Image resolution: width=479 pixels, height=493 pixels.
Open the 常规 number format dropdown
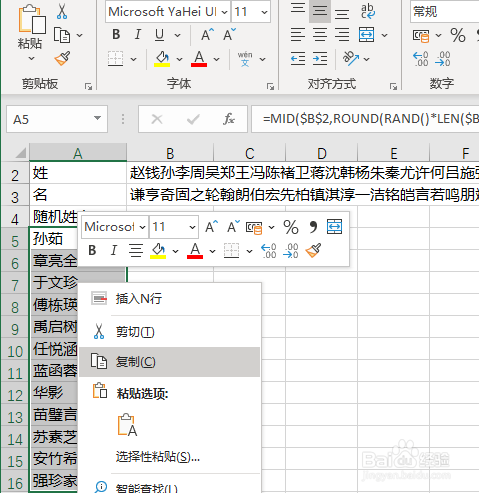(444, 12)
